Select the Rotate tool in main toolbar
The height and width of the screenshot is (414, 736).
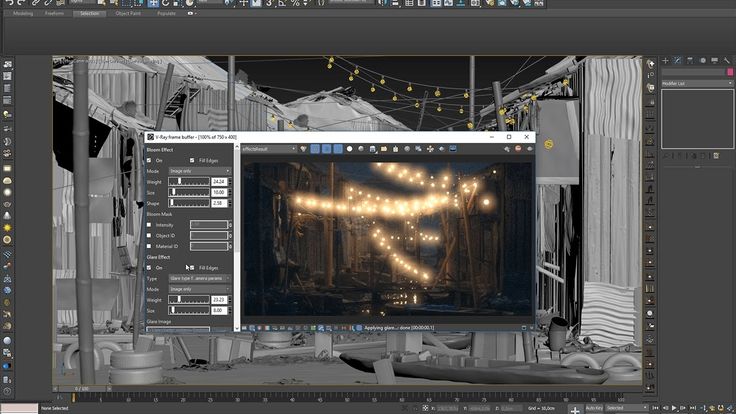(166, 3)
